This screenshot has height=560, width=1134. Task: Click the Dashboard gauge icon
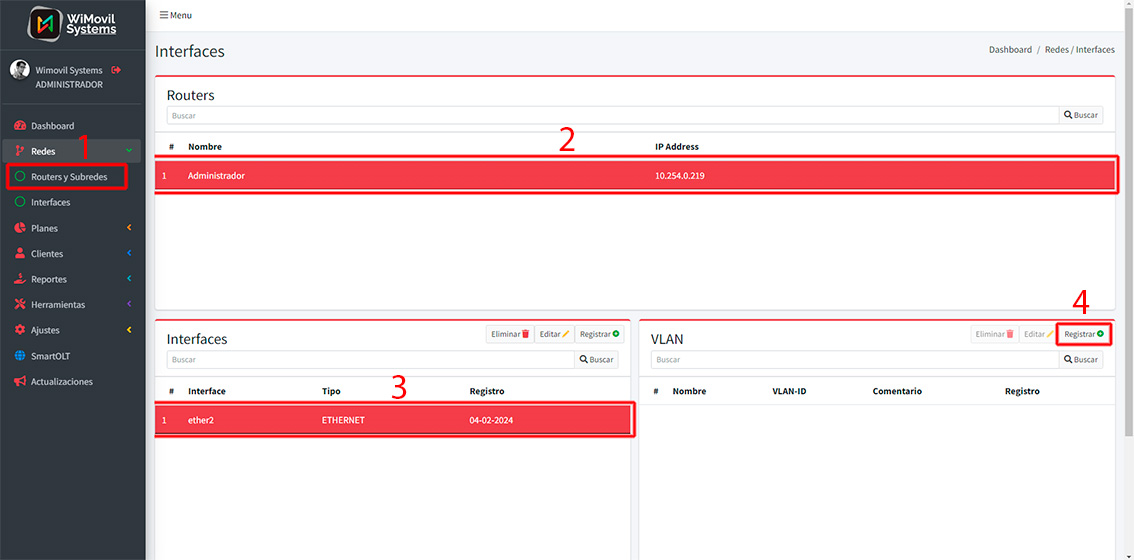tap(20, 126)
